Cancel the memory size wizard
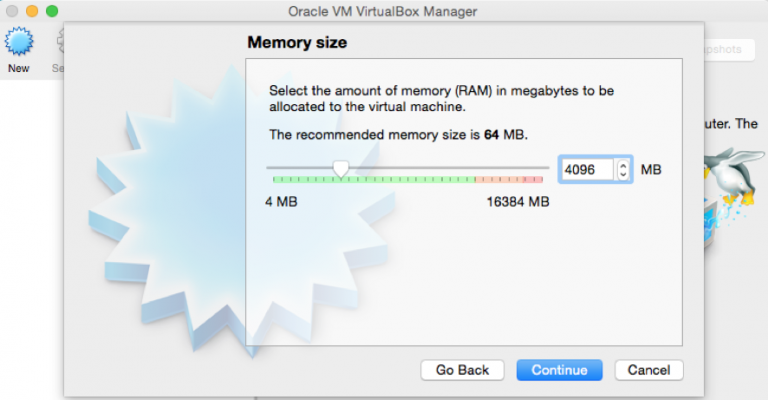Viewport: 768px width, 400px height. 649,370
